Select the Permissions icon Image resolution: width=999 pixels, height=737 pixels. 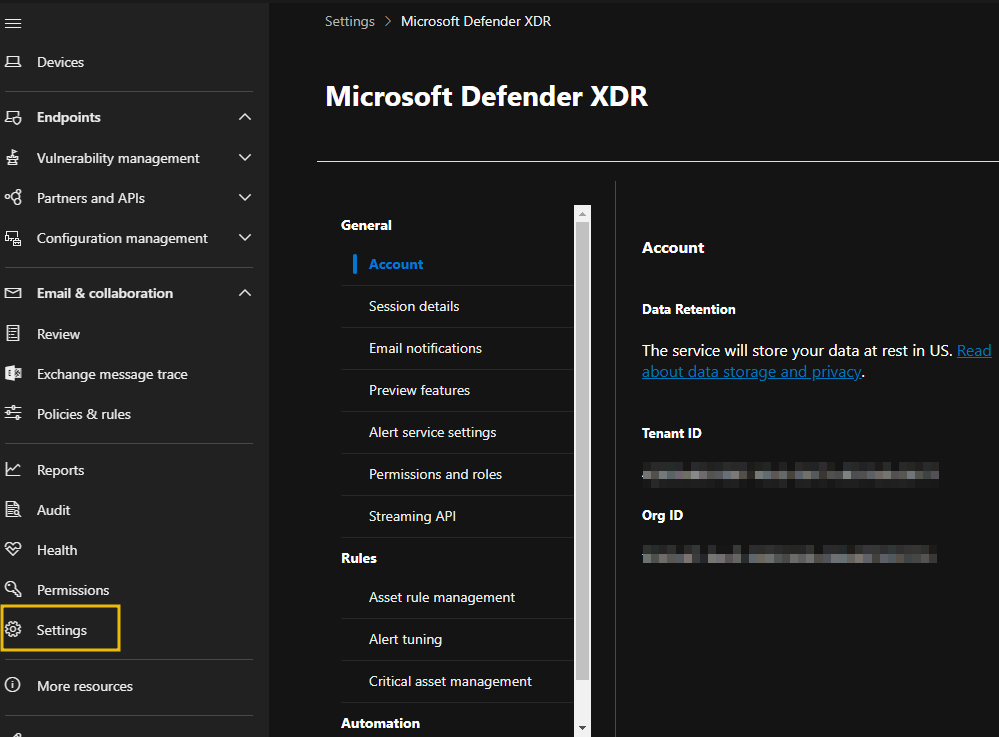14,589
